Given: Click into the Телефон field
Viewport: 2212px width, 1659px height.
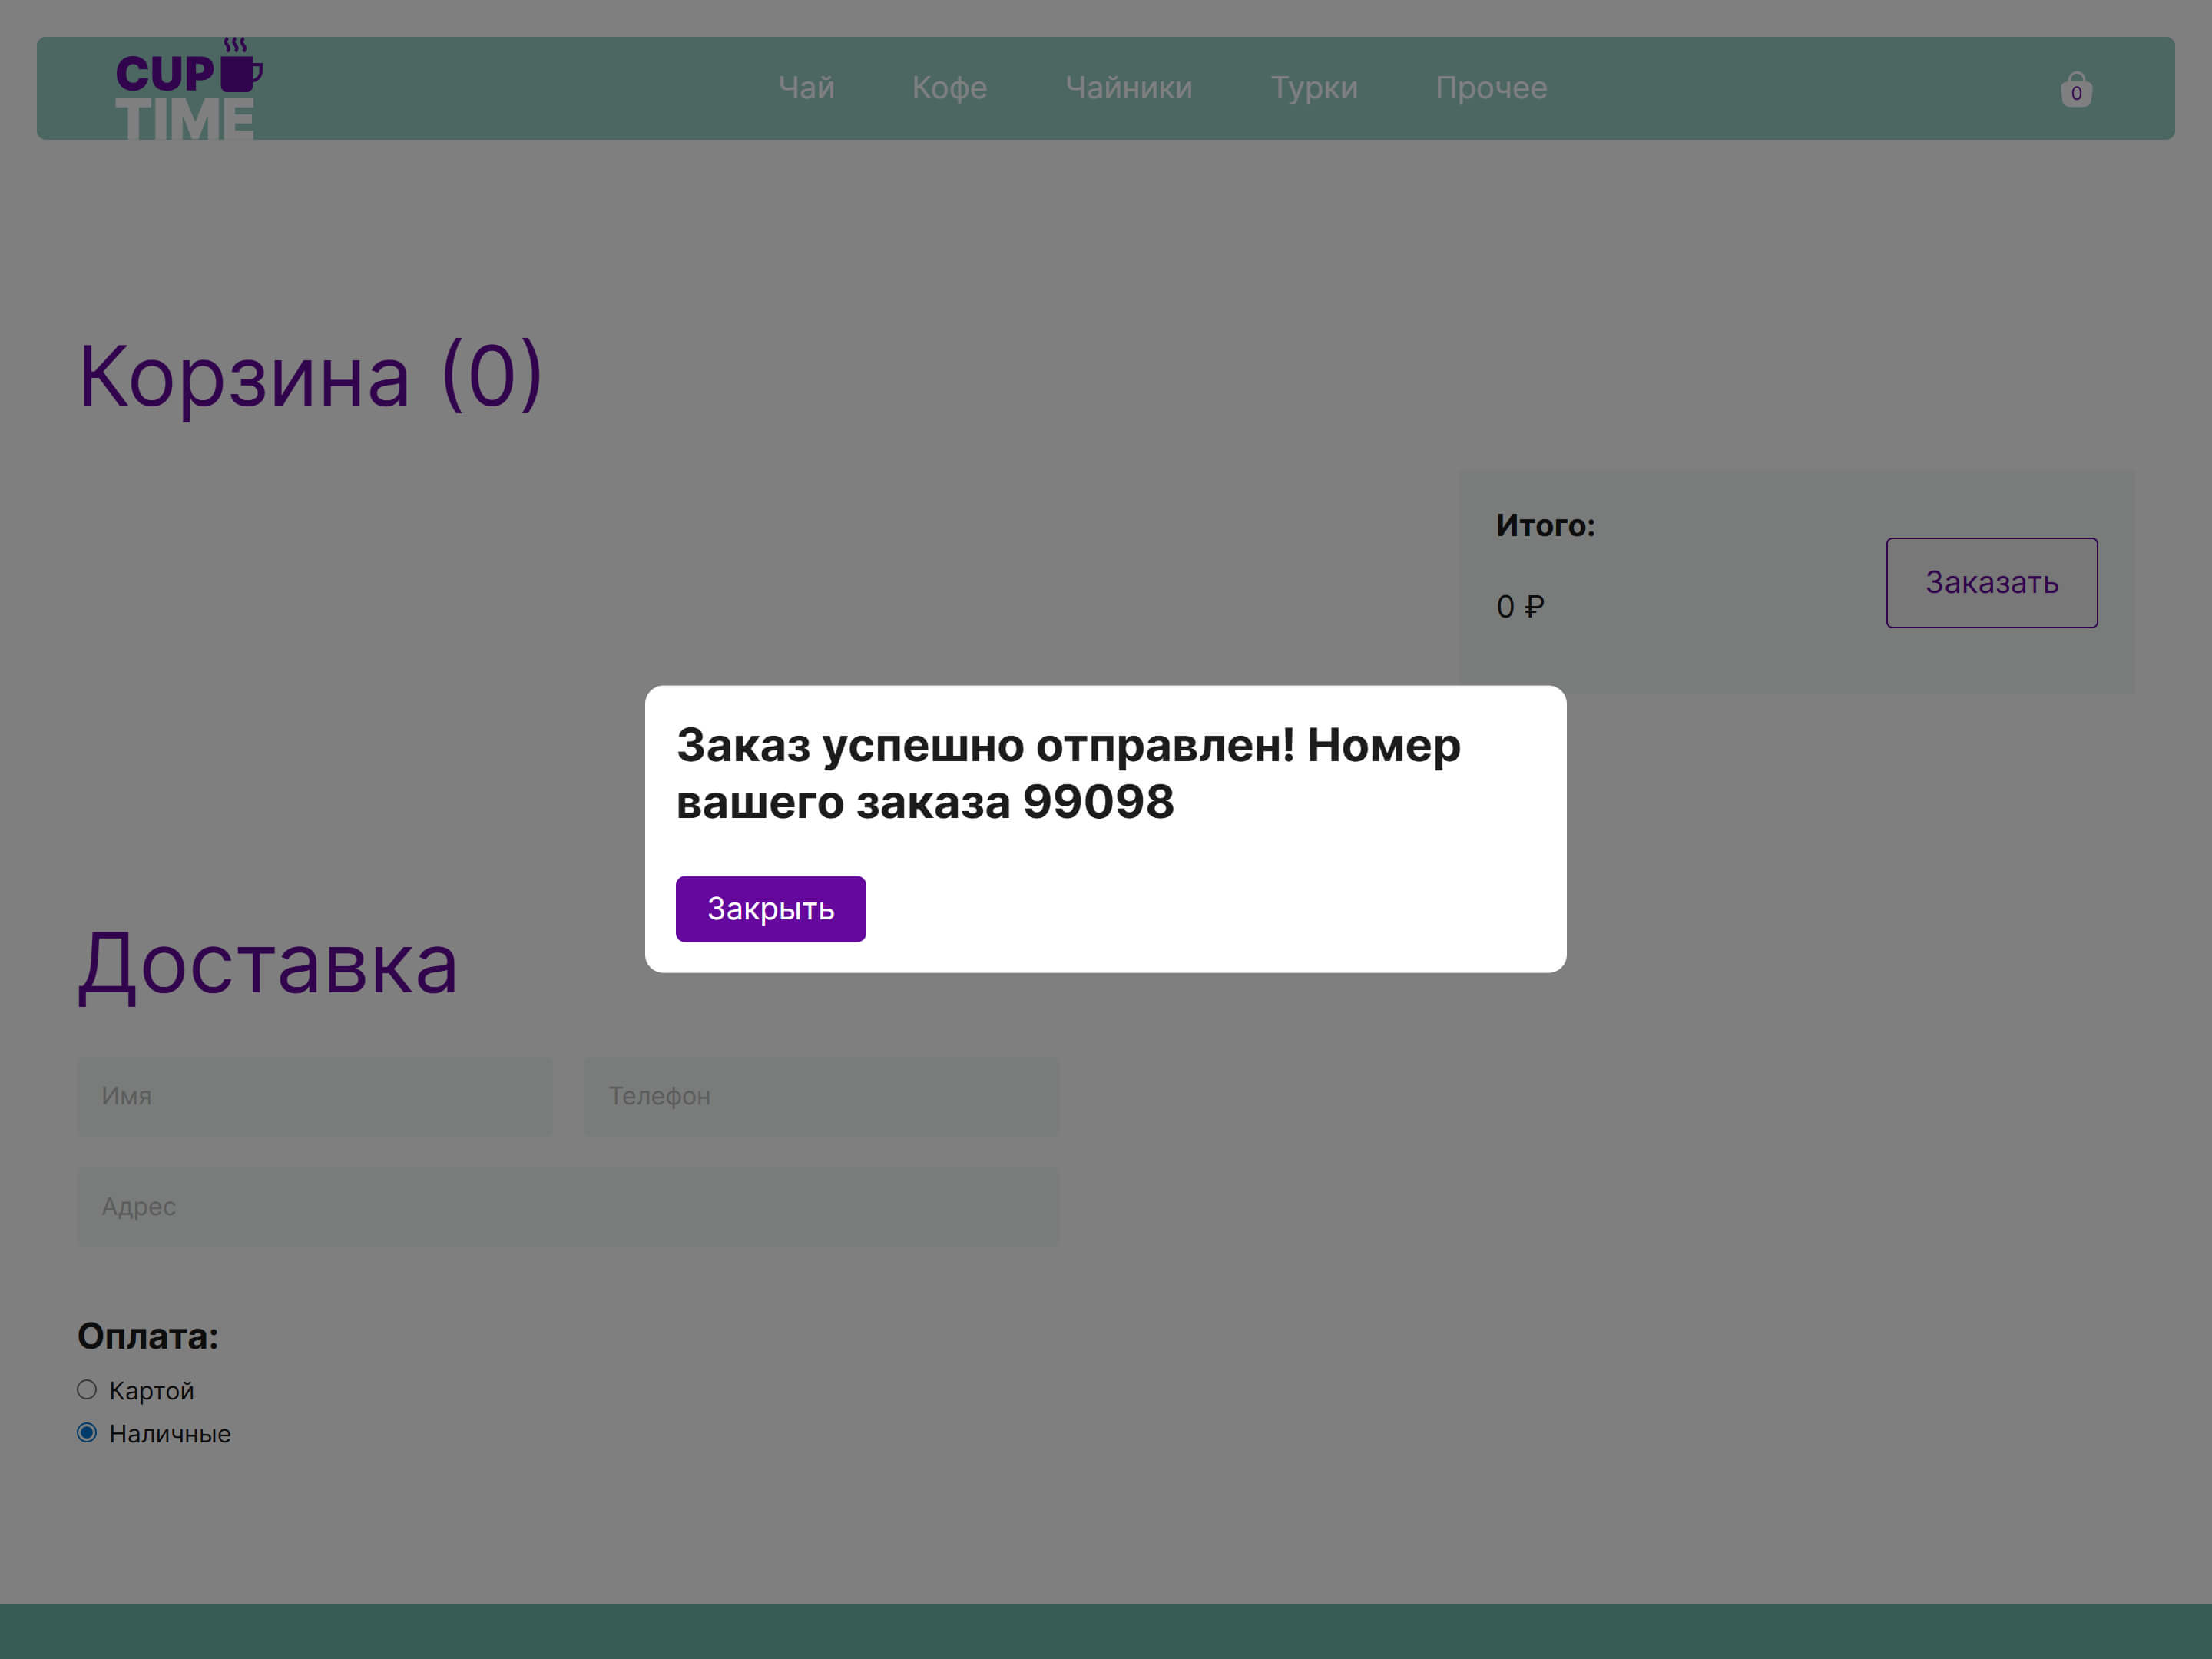Looking at the screenshot, I should (821, 1096).
